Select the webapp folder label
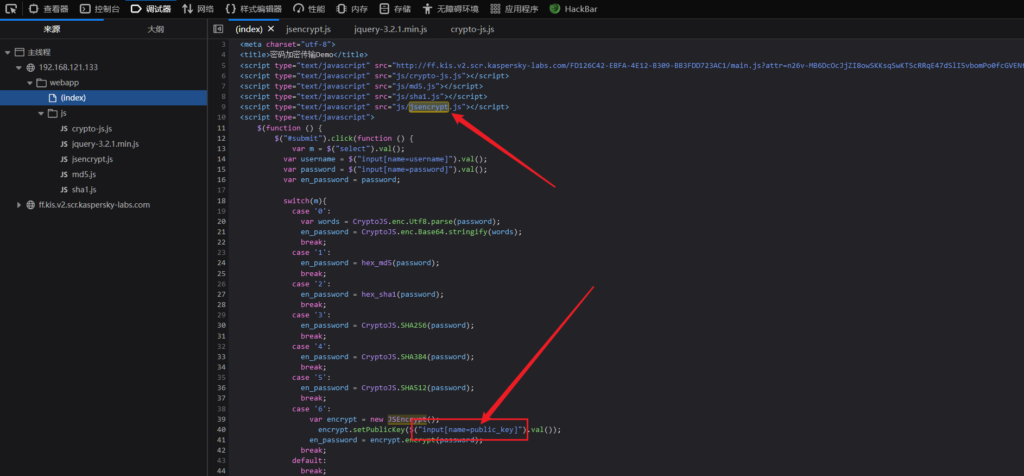The width and height of the screenshot is (1024, 476). coord(64,83)
